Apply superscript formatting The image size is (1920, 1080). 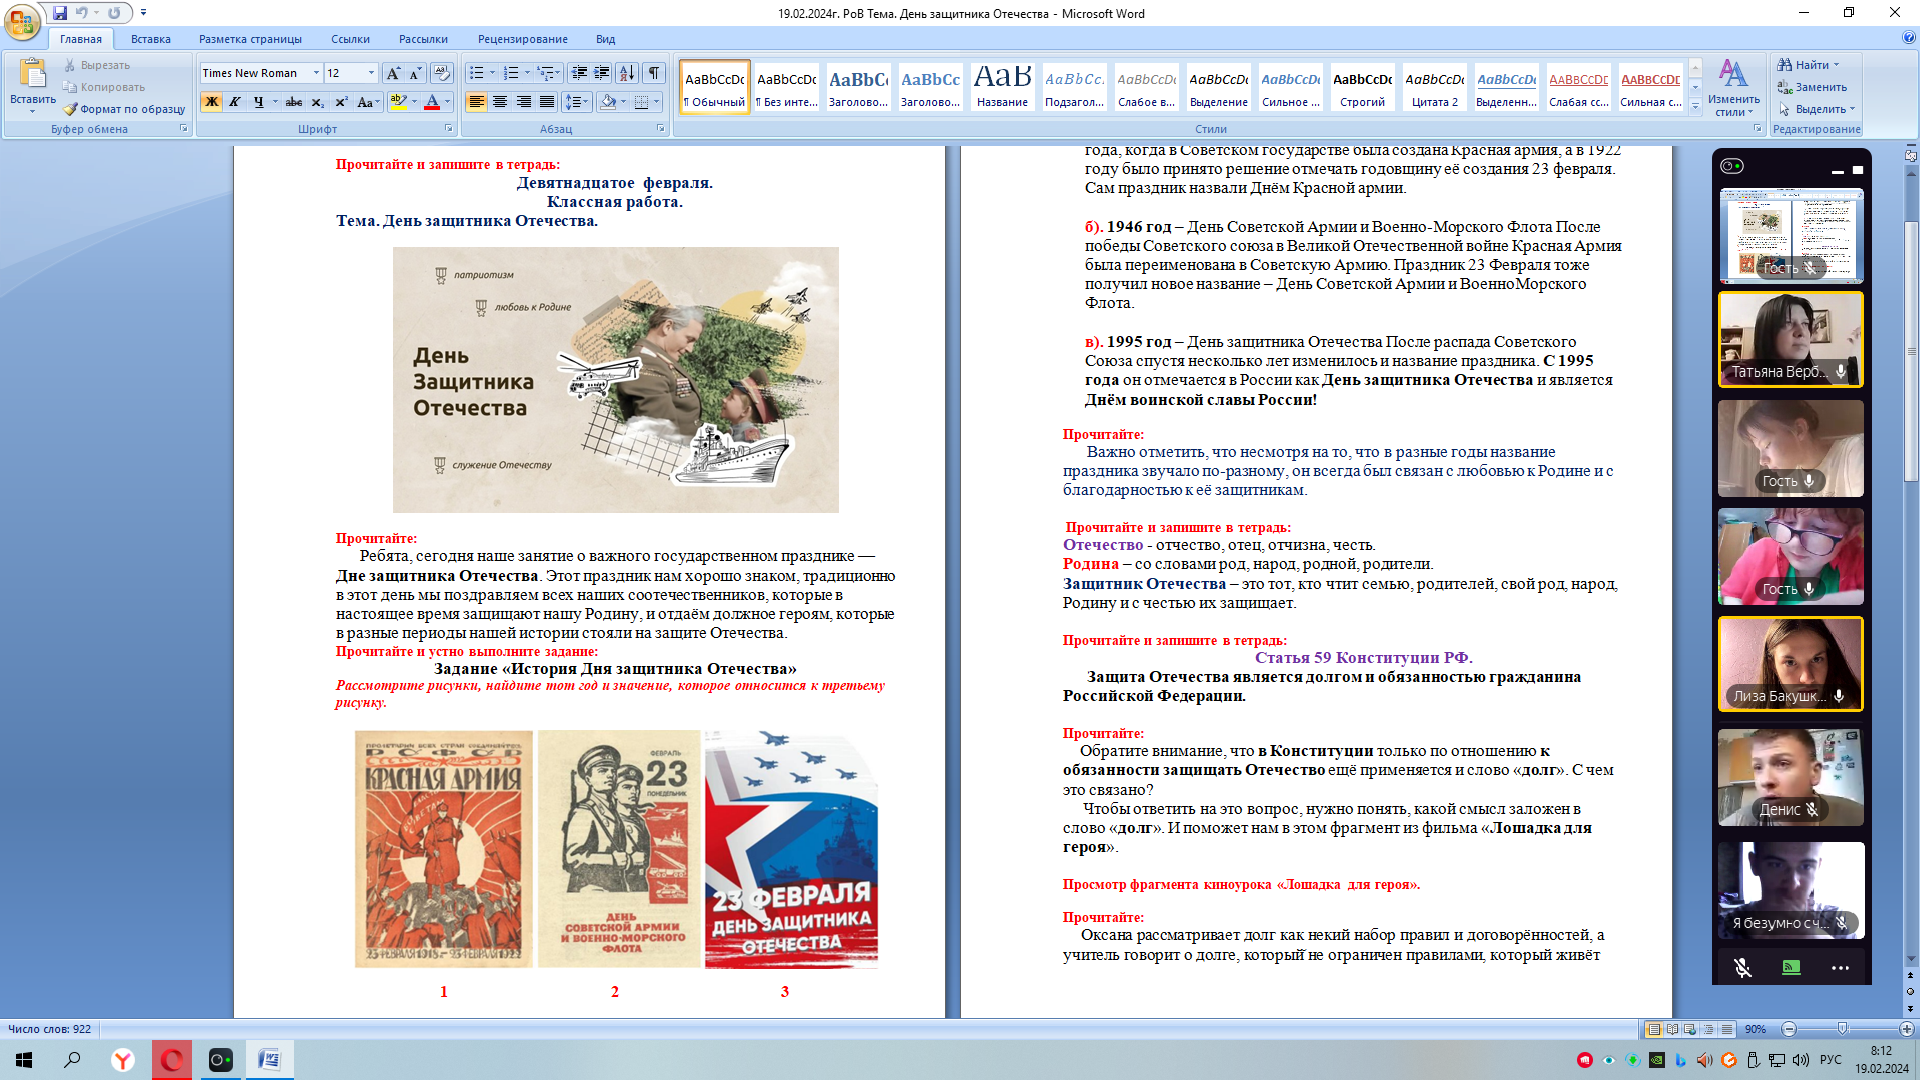click(341, 102)
